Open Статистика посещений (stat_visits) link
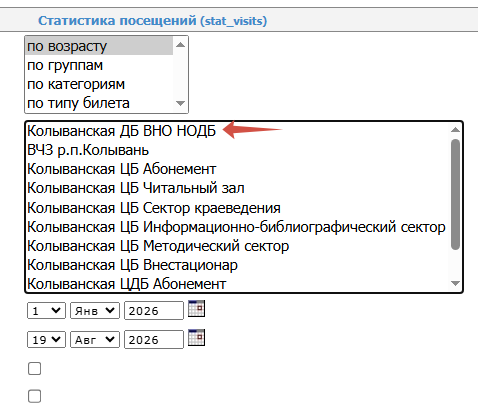Viewport: 478px width, 407px height. click(x=153, y=21)
